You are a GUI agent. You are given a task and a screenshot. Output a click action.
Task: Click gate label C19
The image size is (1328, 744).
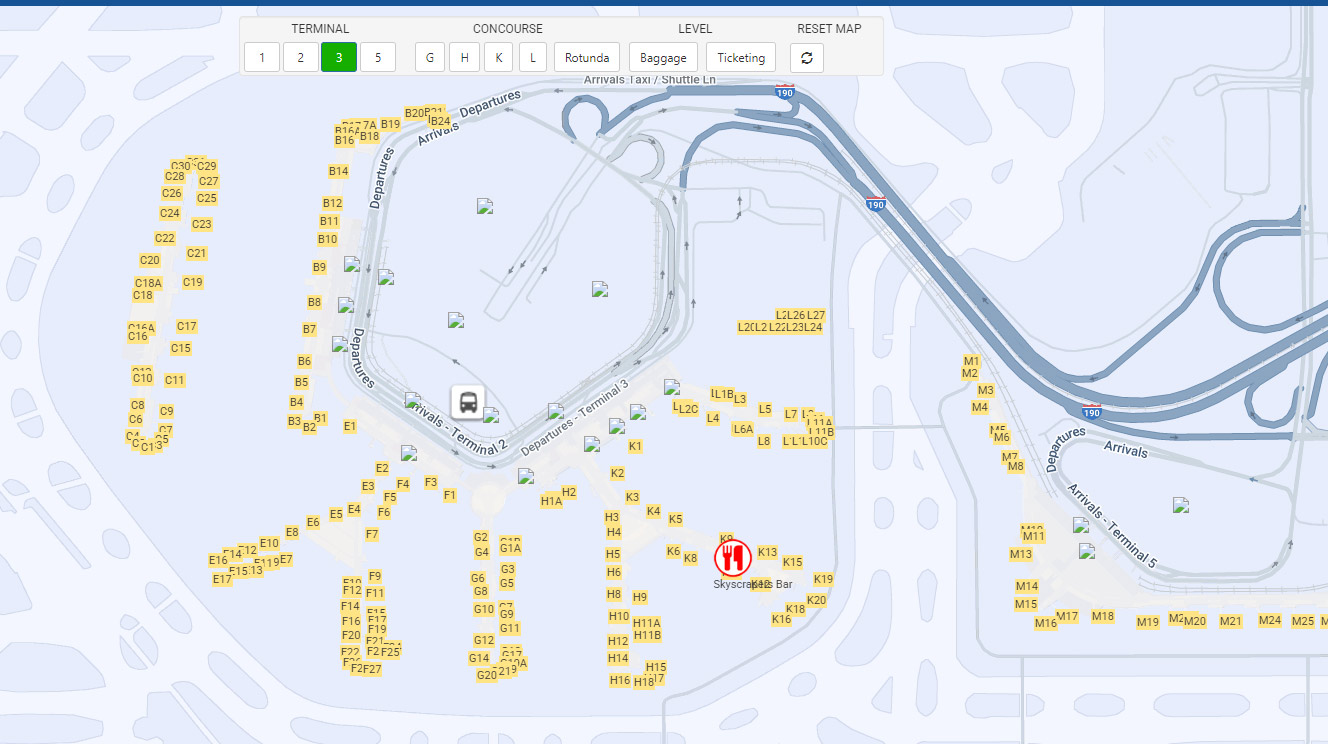193,282
